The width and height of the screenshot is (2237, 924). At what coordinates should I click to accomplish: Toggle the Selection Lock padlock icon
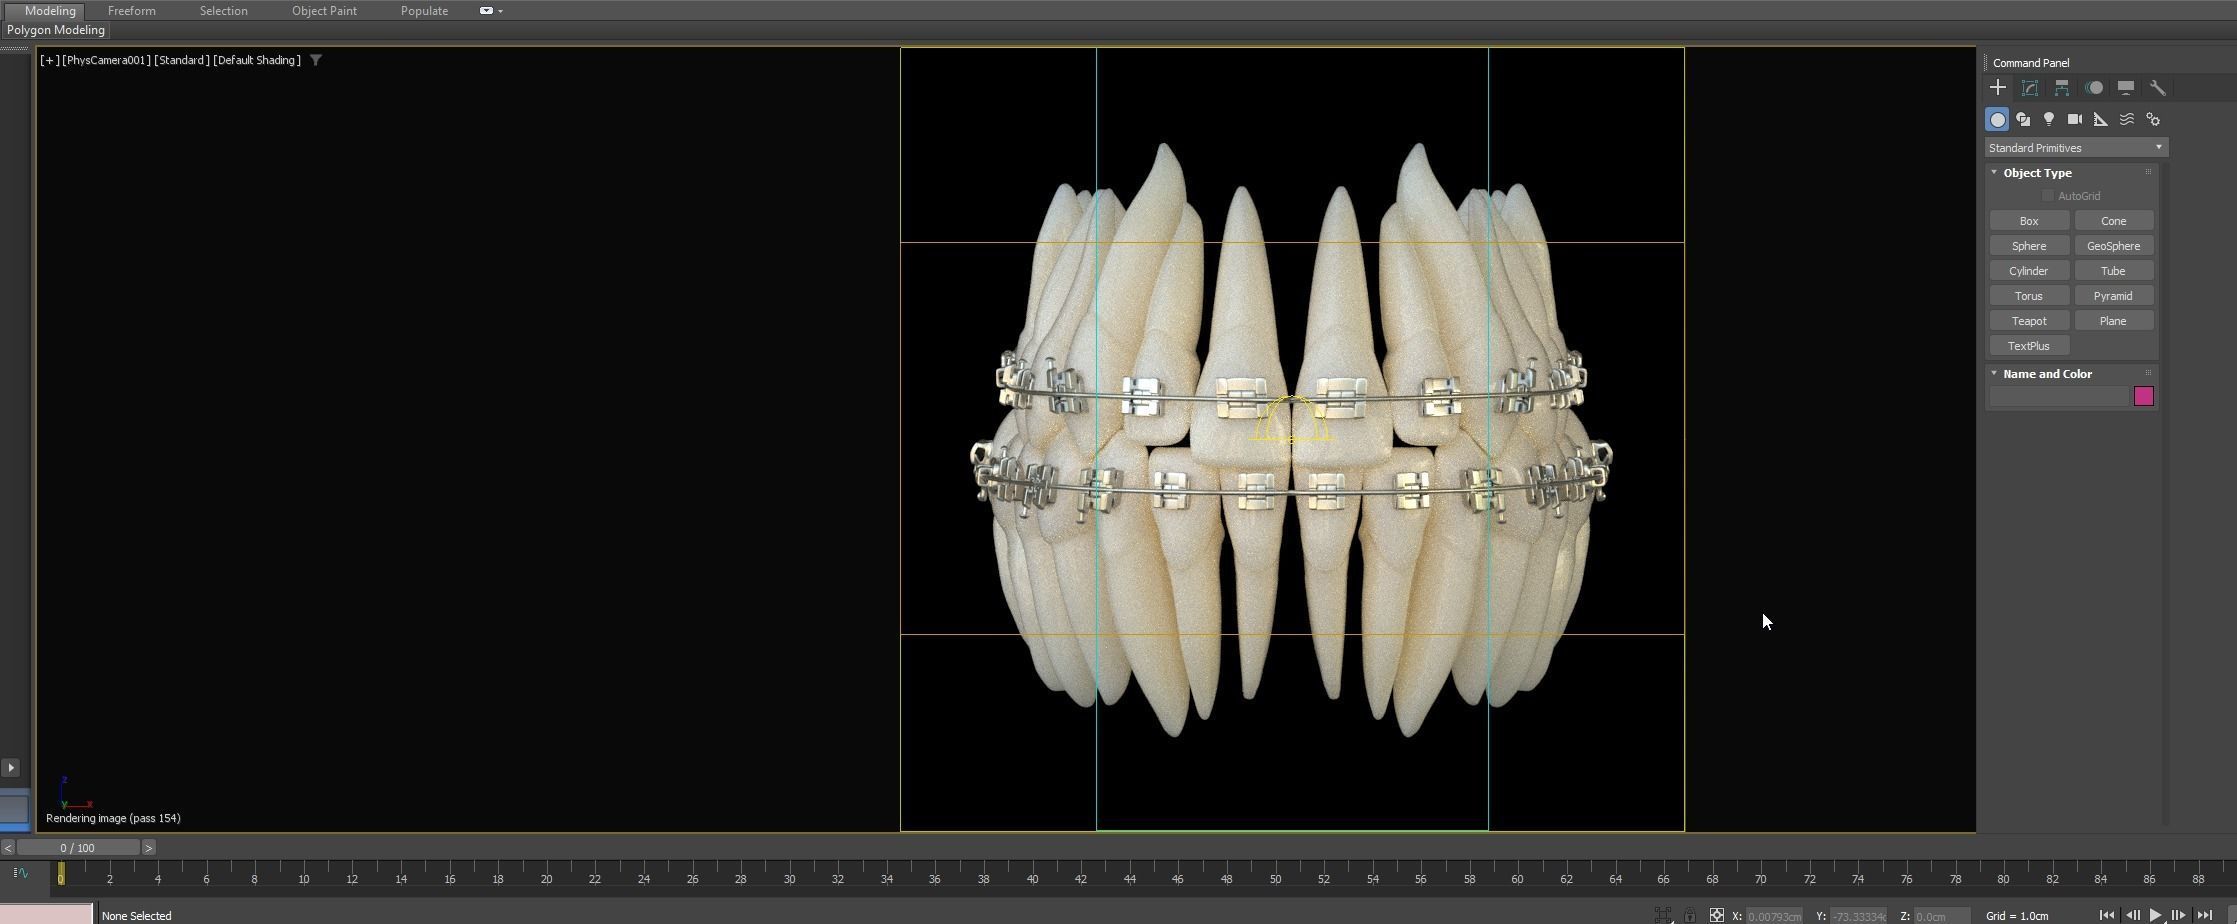(1690, 915)
